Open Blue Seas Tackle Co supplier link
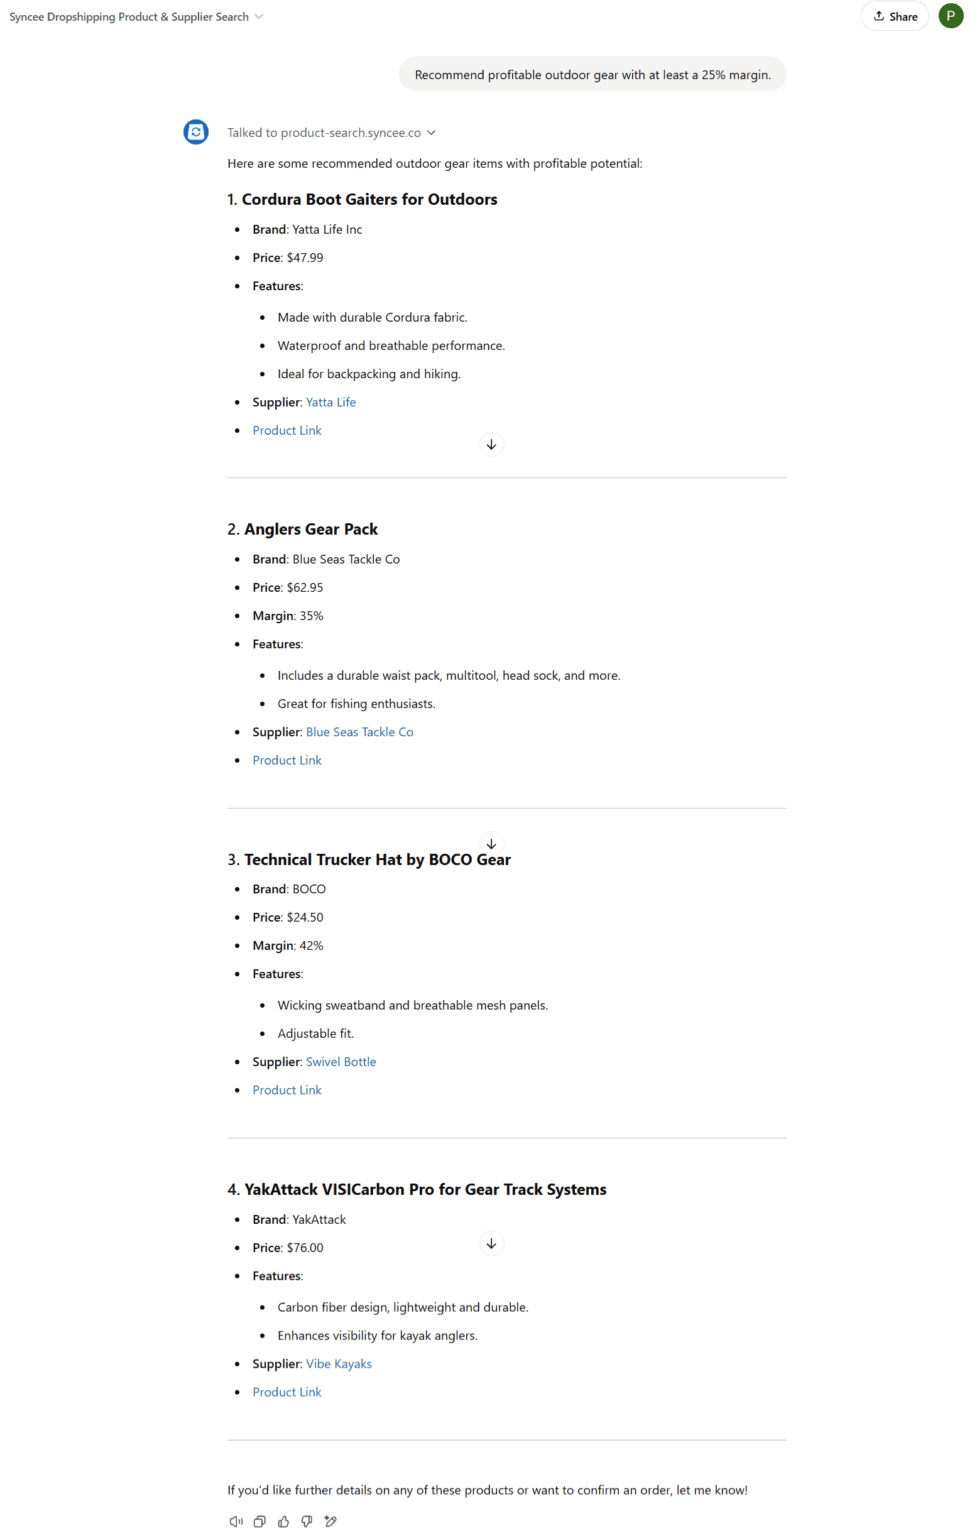The height and width of the screenshot is (1536, 977). pos(359,732)
